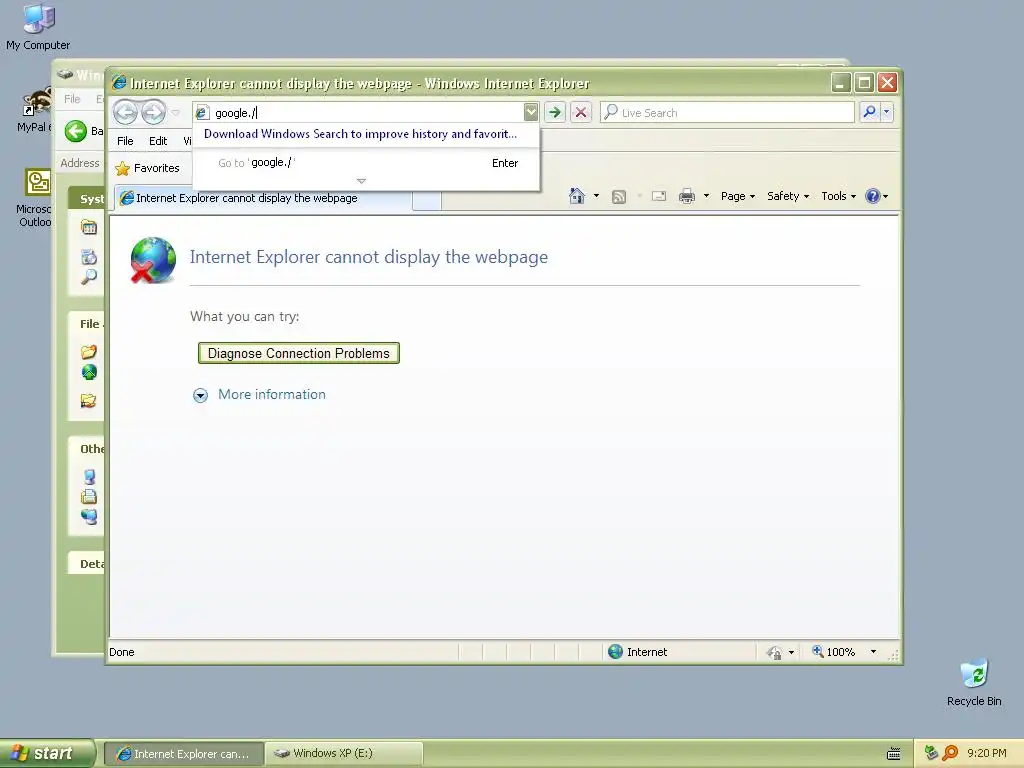
Task: Click the IE Forward navigation arrow
Action: (153, 112)
